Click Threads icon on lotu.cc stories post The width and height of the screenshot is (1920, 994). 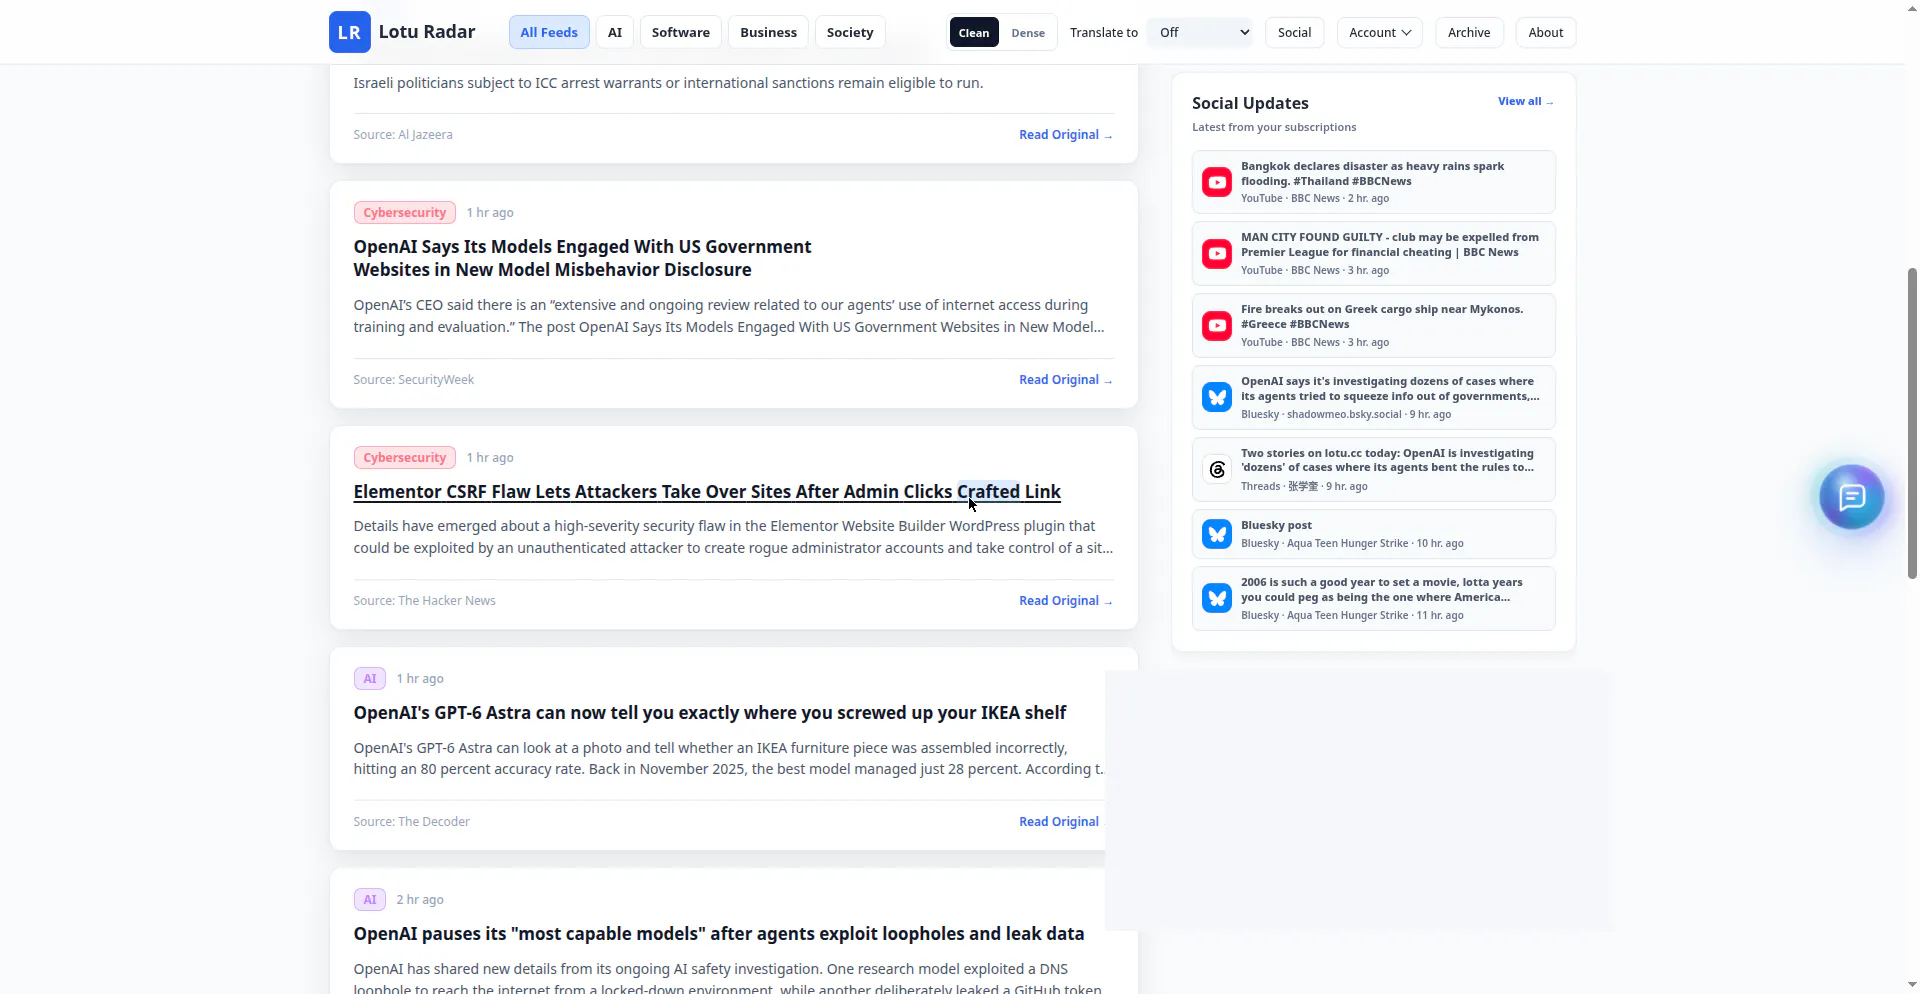pos(1217,470)
